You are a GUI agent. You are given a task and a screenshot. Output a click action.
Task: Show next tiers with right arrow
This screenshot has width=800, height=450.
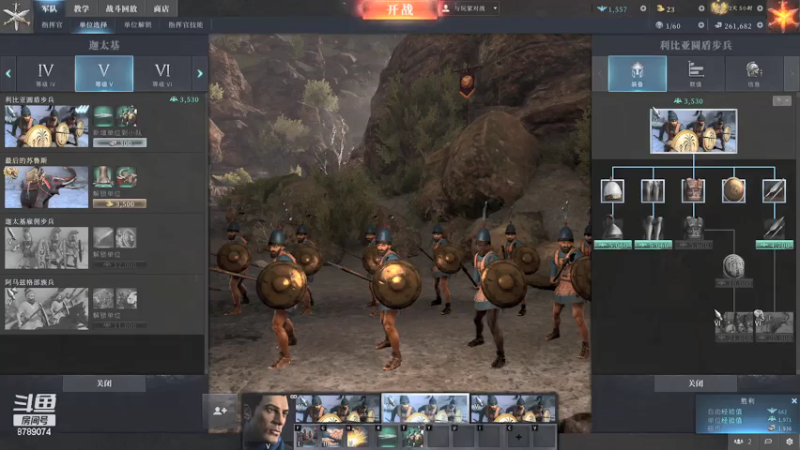click(199, 73)
